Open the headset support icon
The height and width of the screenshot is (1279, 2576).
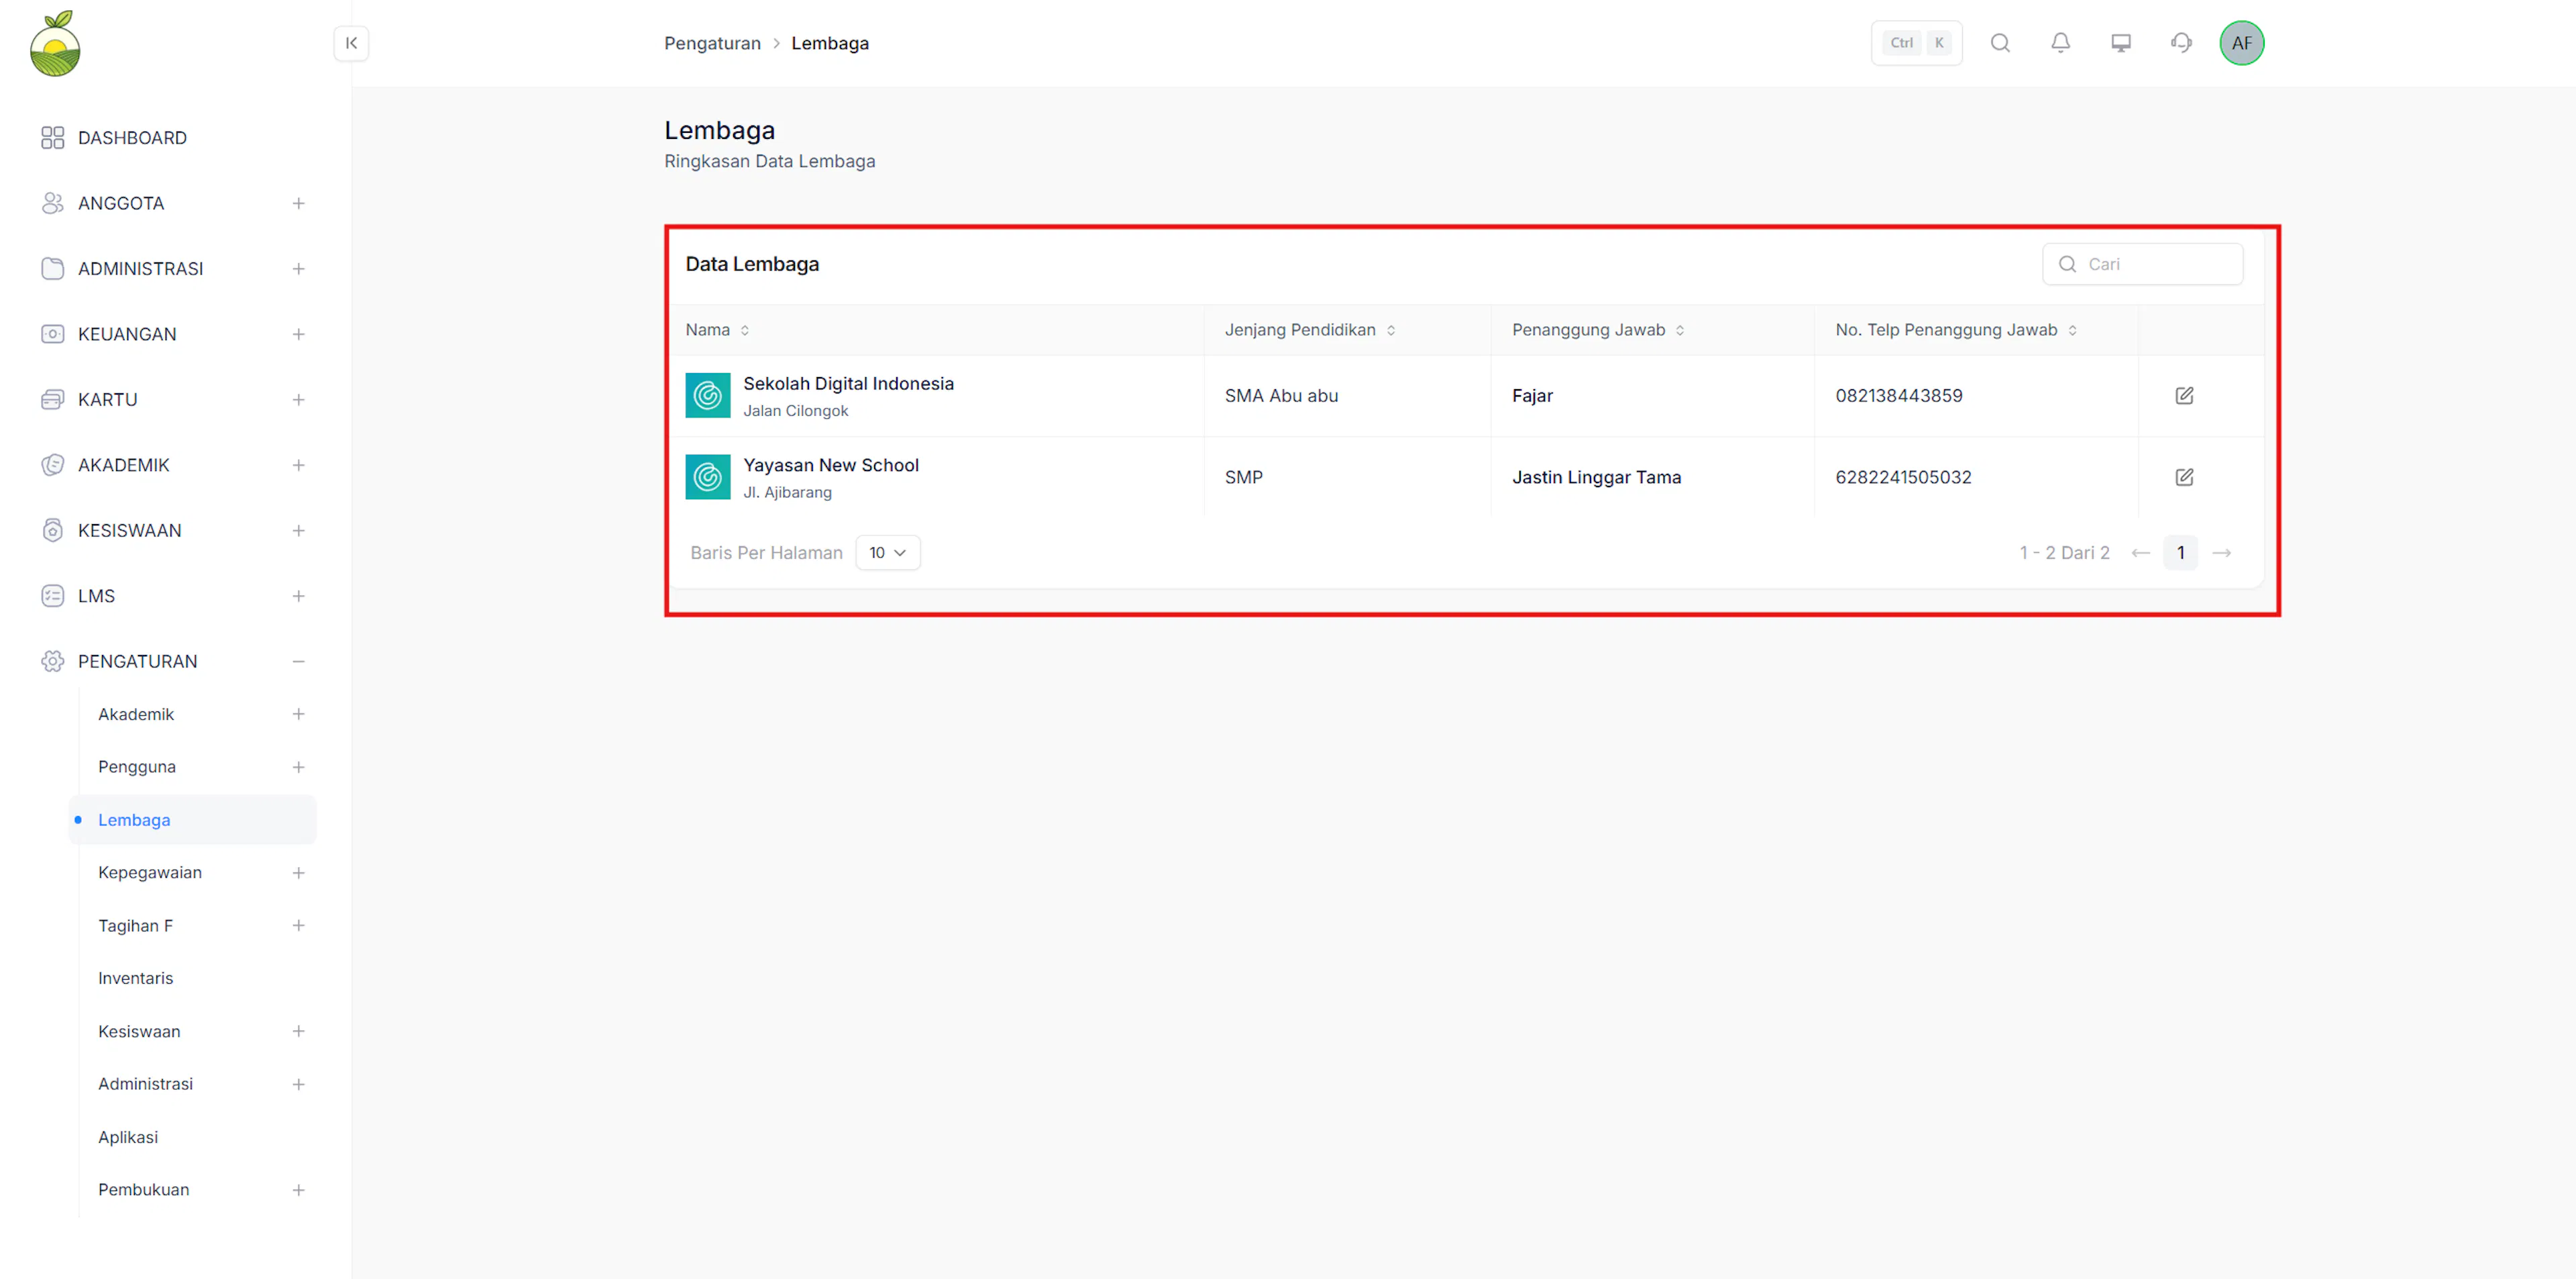point(2181,43)
